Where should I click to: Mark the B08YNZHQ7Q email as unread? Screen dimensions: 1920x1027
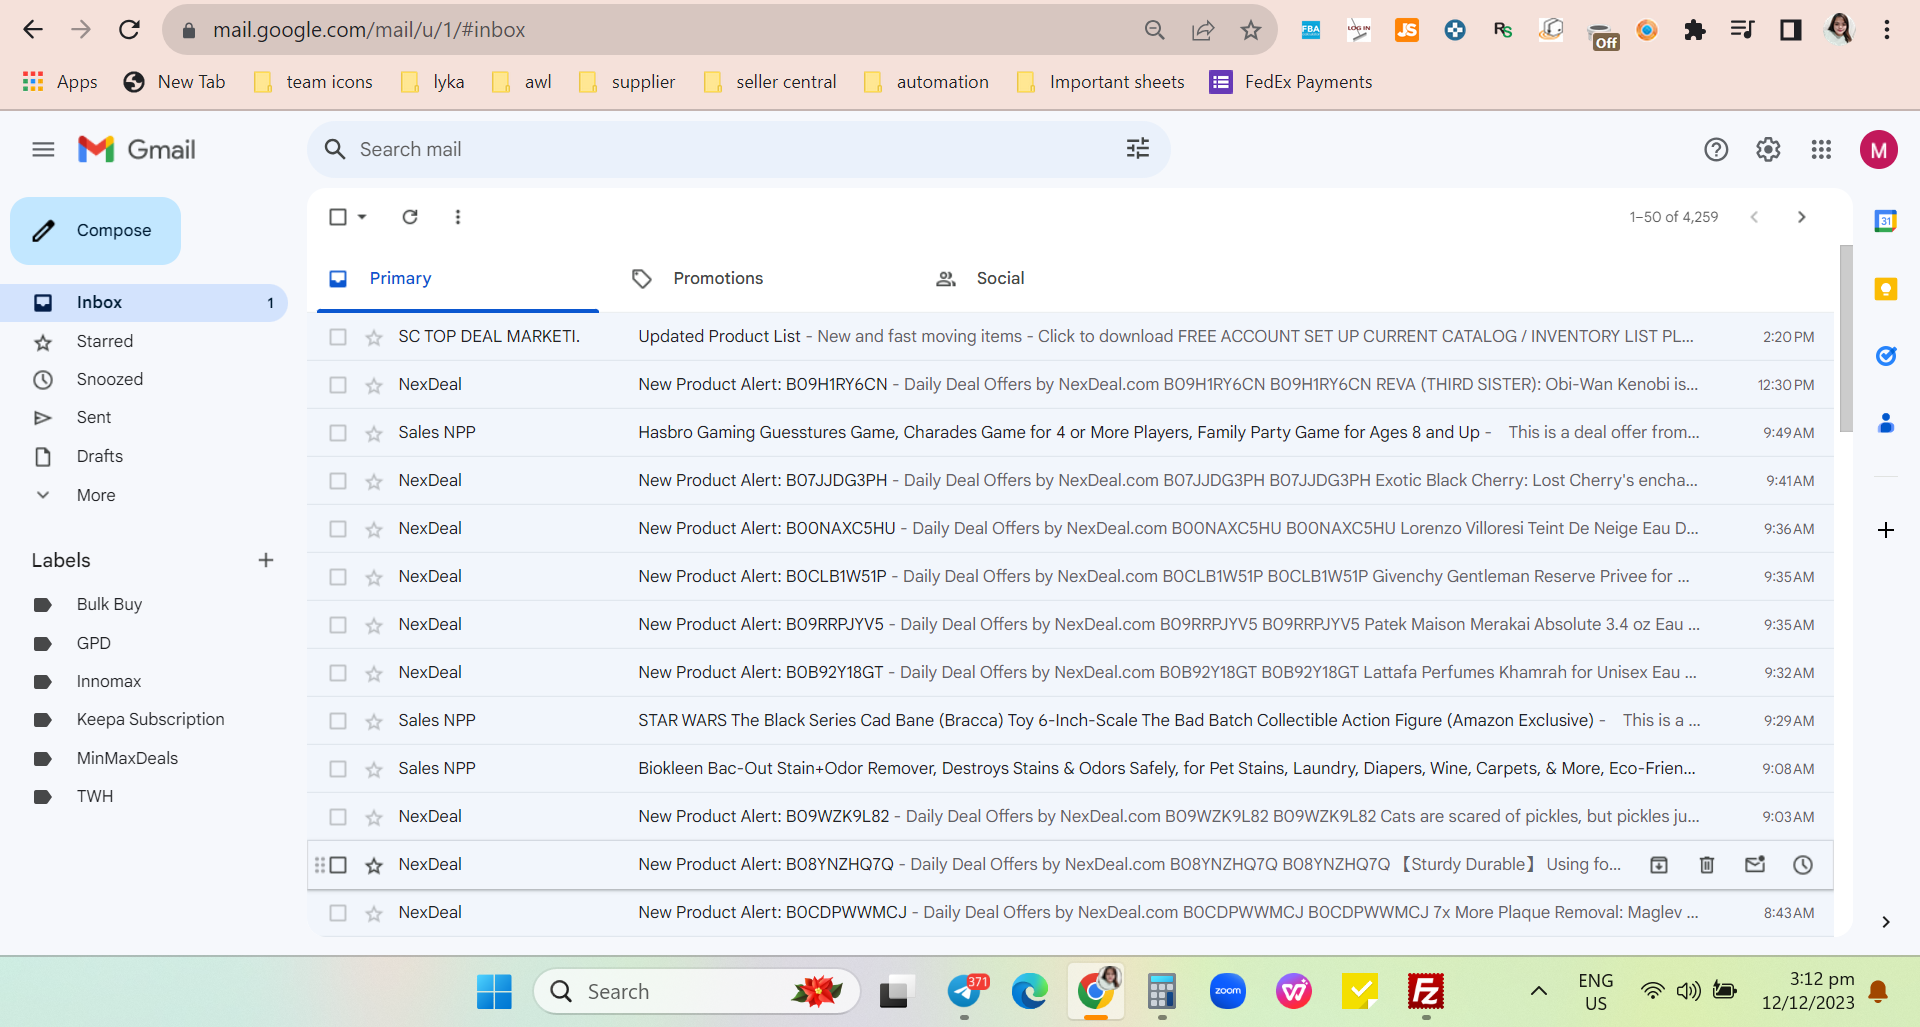pyautogui.click(x=1755, y=865)
